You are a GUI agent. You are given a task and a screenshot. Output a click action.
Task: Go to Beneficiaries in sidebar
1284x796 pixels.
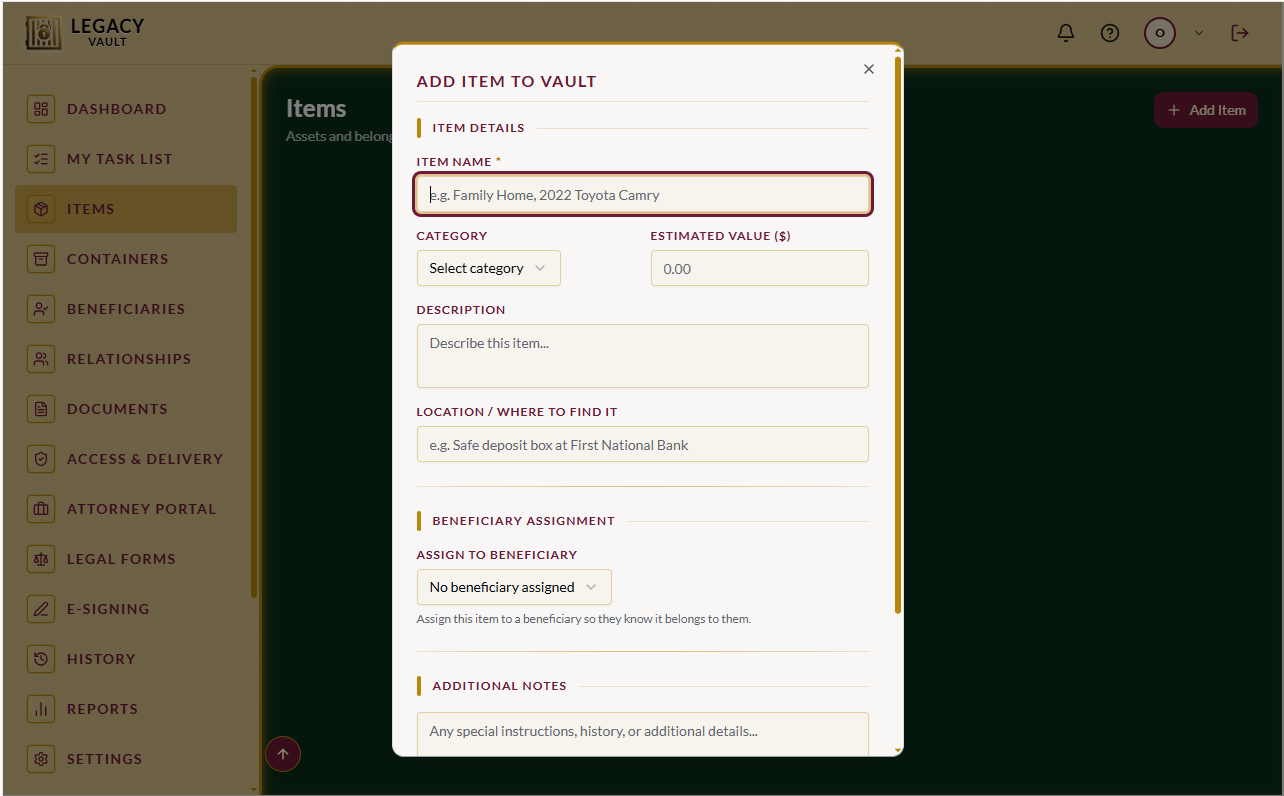pyautogui.click(x=126, y=309)
